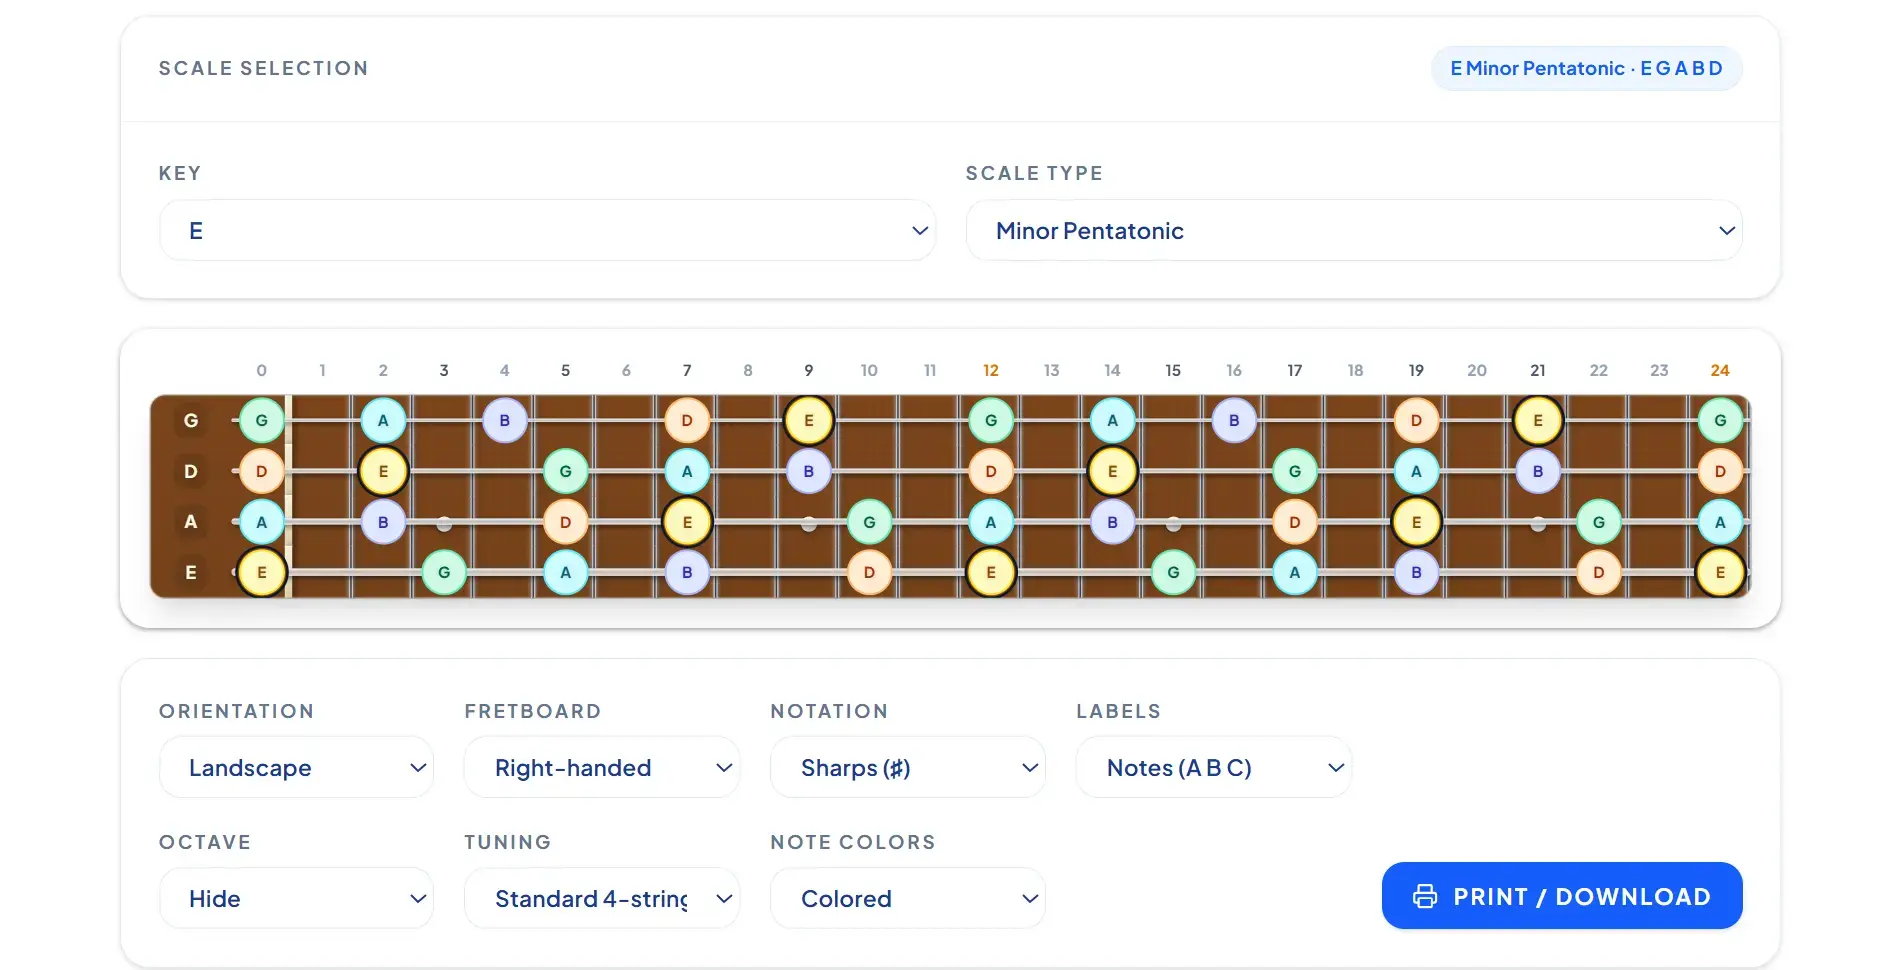Click the B note at fret 4 on the G string
This screenshot has width=1897, height=970.
click(x=505, y=420)
